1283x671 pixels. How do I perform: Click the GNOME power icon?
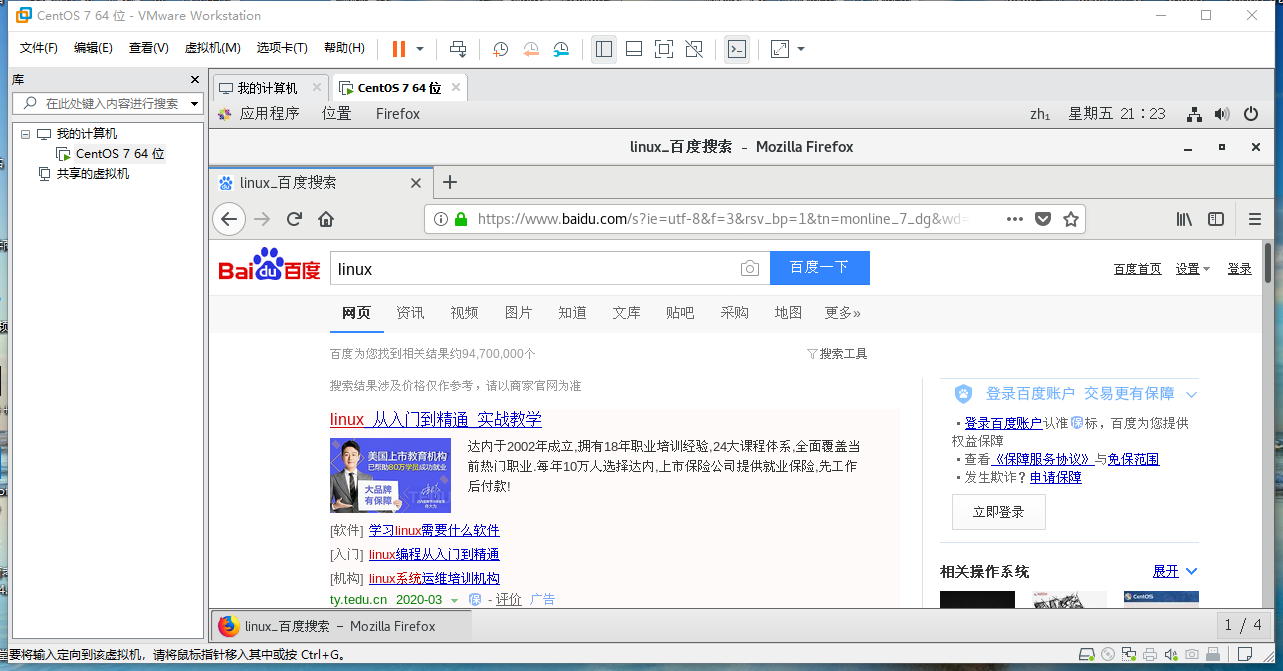(x=1250, y=114)
